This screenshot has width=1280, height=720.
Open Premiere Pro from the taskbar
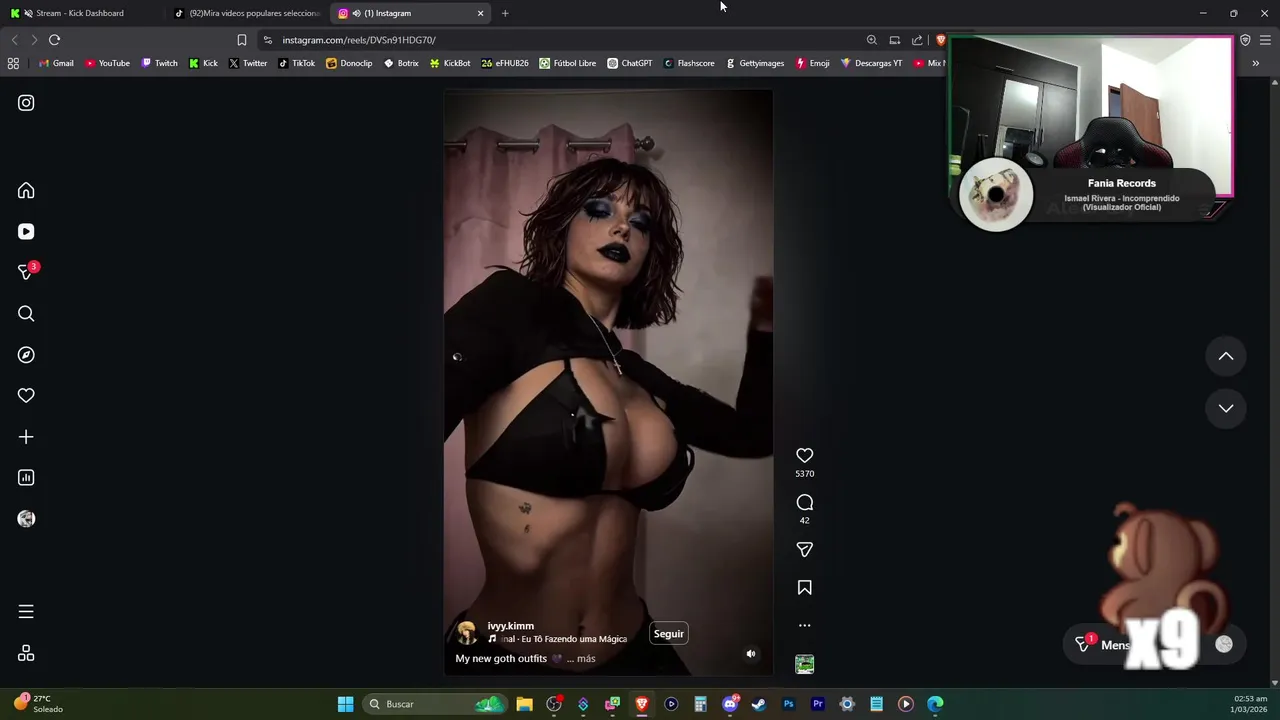(817, 704)
